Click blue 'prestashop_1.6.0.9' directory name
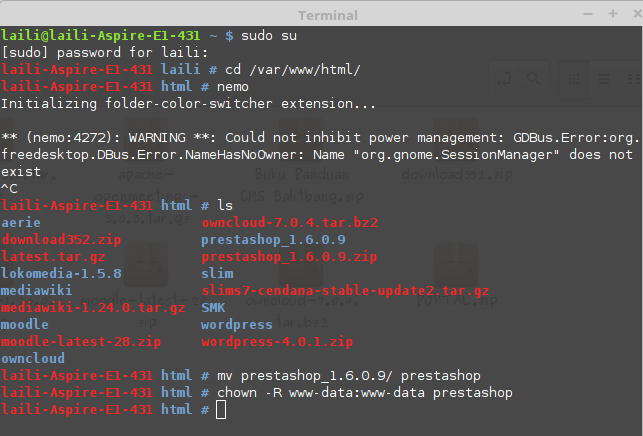Screen dimensions: 643x436 point(273,240)
